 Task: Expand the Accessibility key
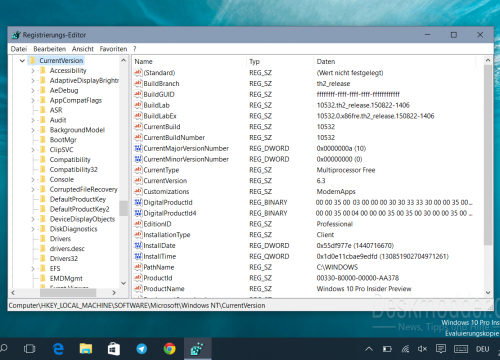(33, 71)
